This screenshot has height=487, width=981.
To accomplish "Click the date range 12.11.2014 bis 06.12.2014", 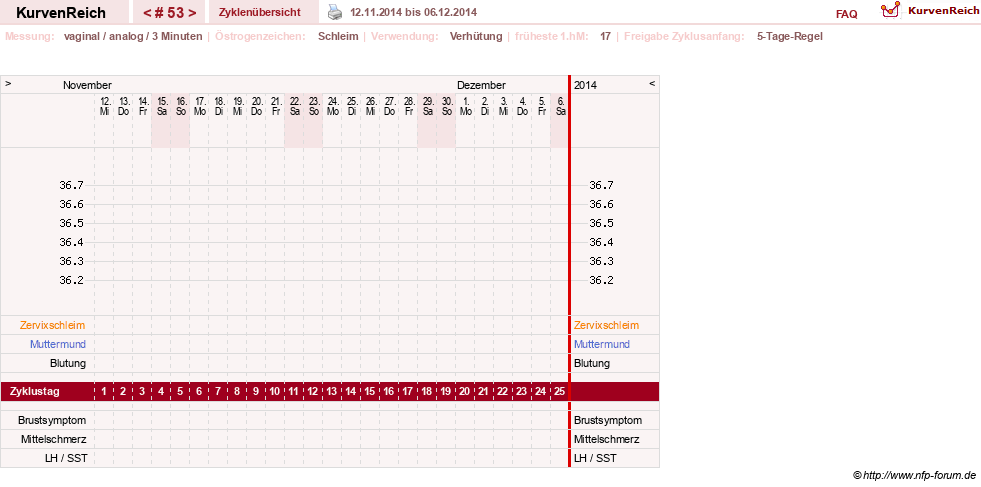I will point(414,13).
